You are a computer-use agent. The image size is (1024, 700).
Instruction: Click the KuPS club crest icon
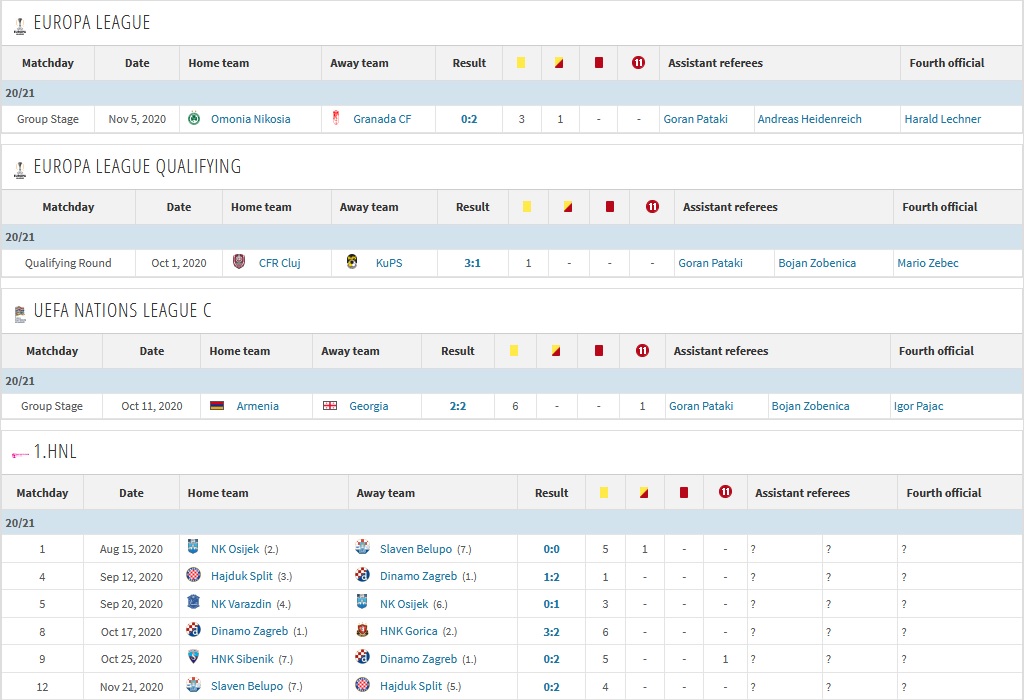click(x=352, y=262)
